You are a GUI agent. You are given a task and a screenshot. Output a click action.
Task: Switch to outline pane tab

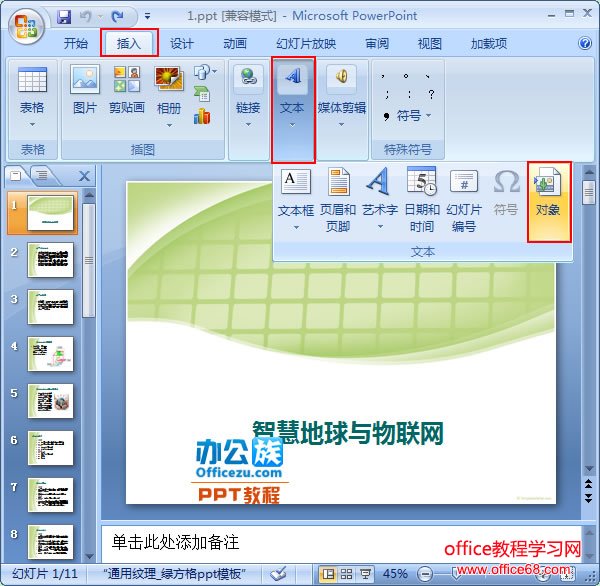pos(42,176)
